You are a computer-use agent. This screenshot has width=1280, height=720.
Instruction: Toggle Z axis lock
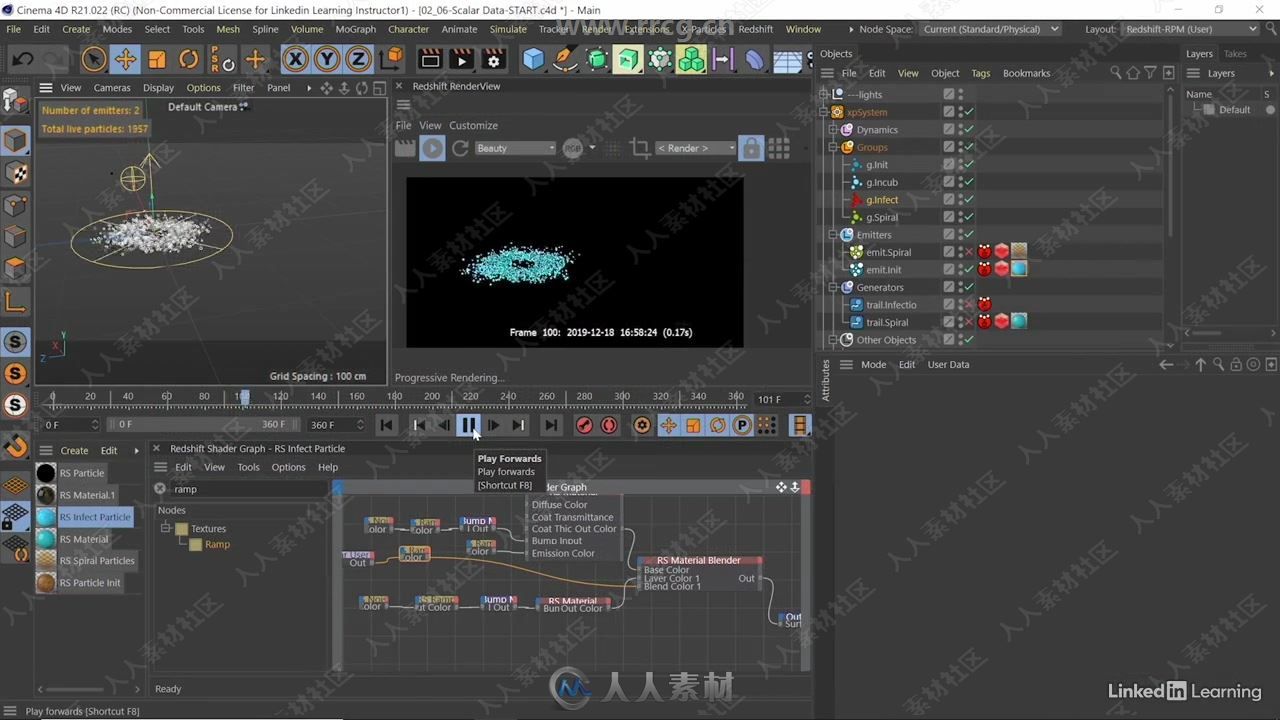click(358, 60)
